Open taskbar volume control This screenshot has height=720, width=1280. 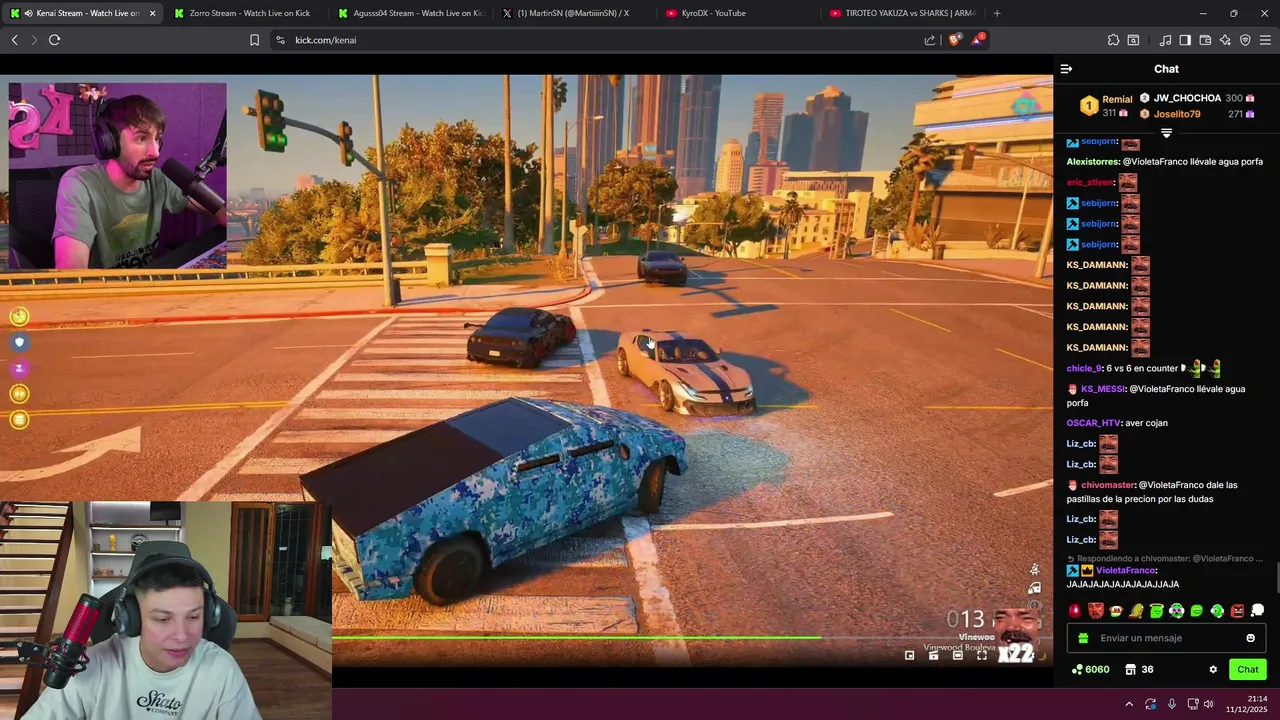coord(1209,704)
